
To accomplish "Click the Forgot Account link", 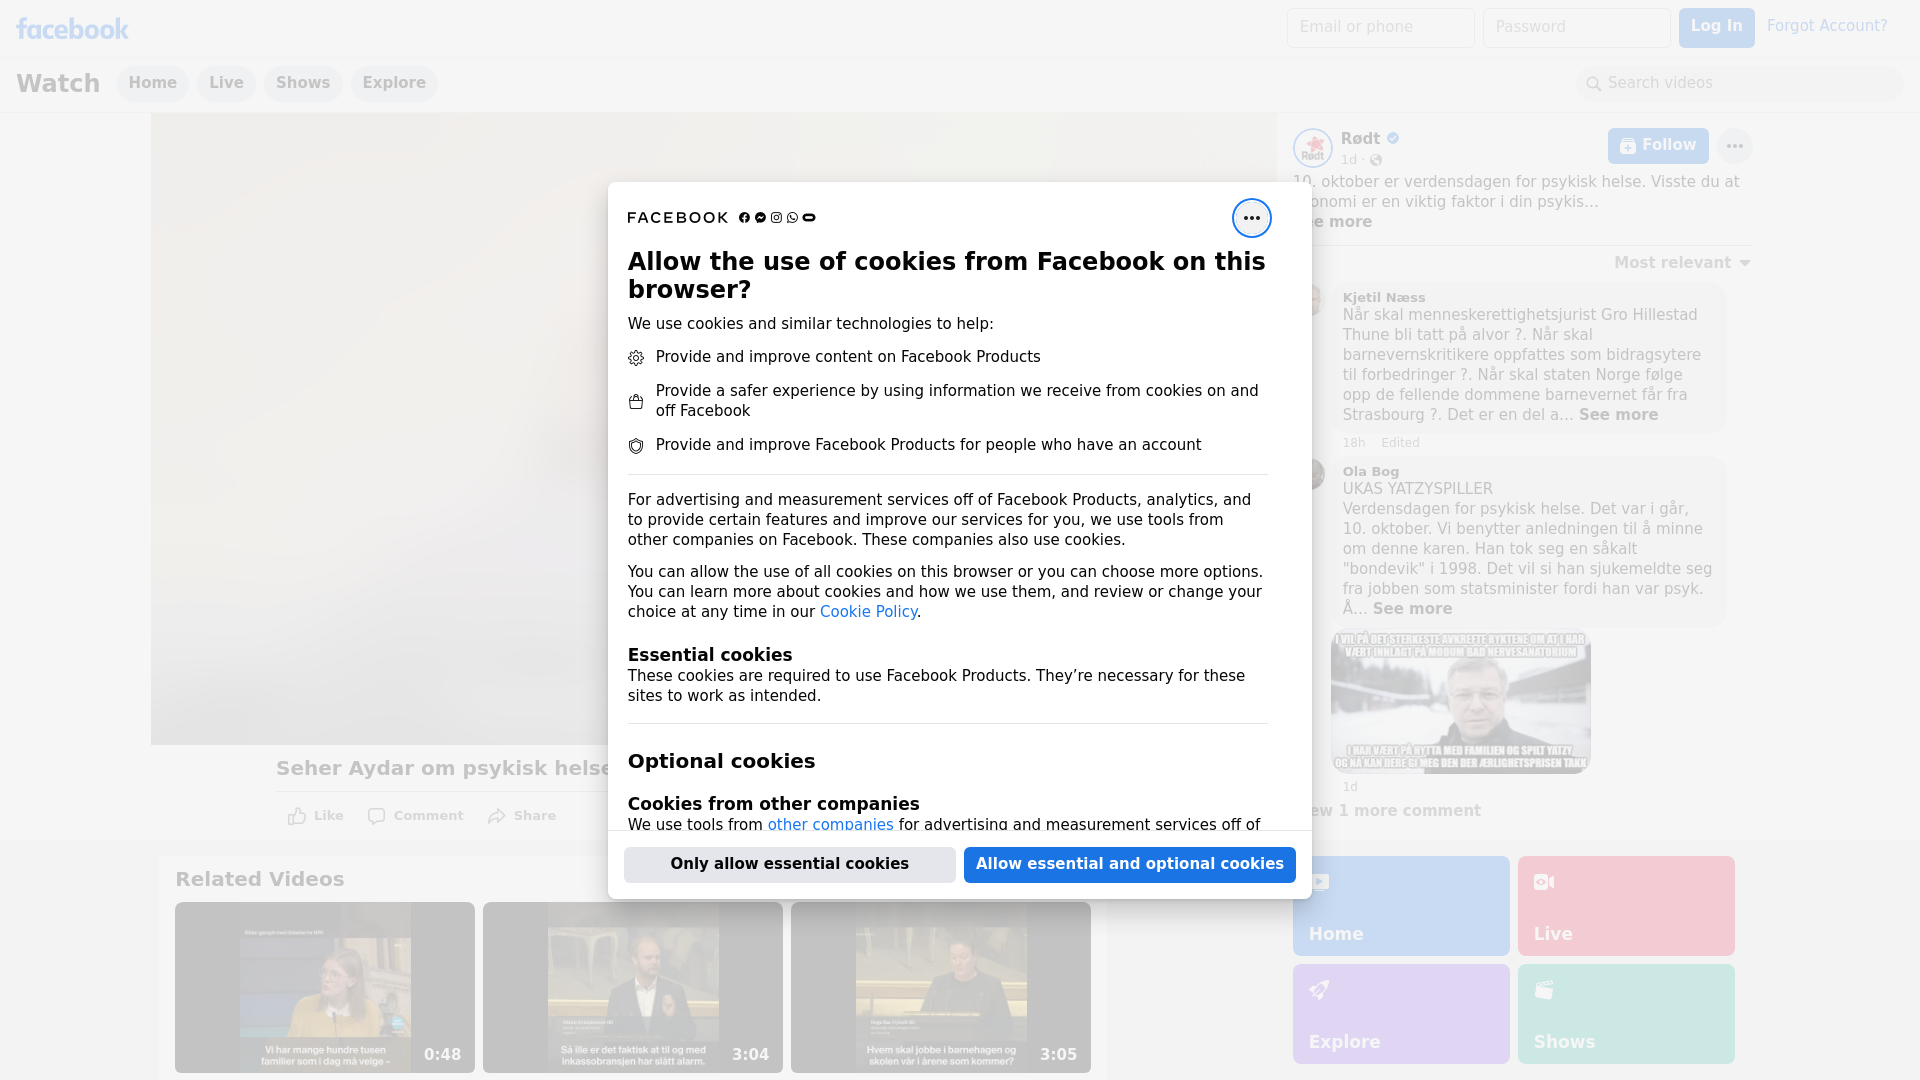I will point(1826,26).
